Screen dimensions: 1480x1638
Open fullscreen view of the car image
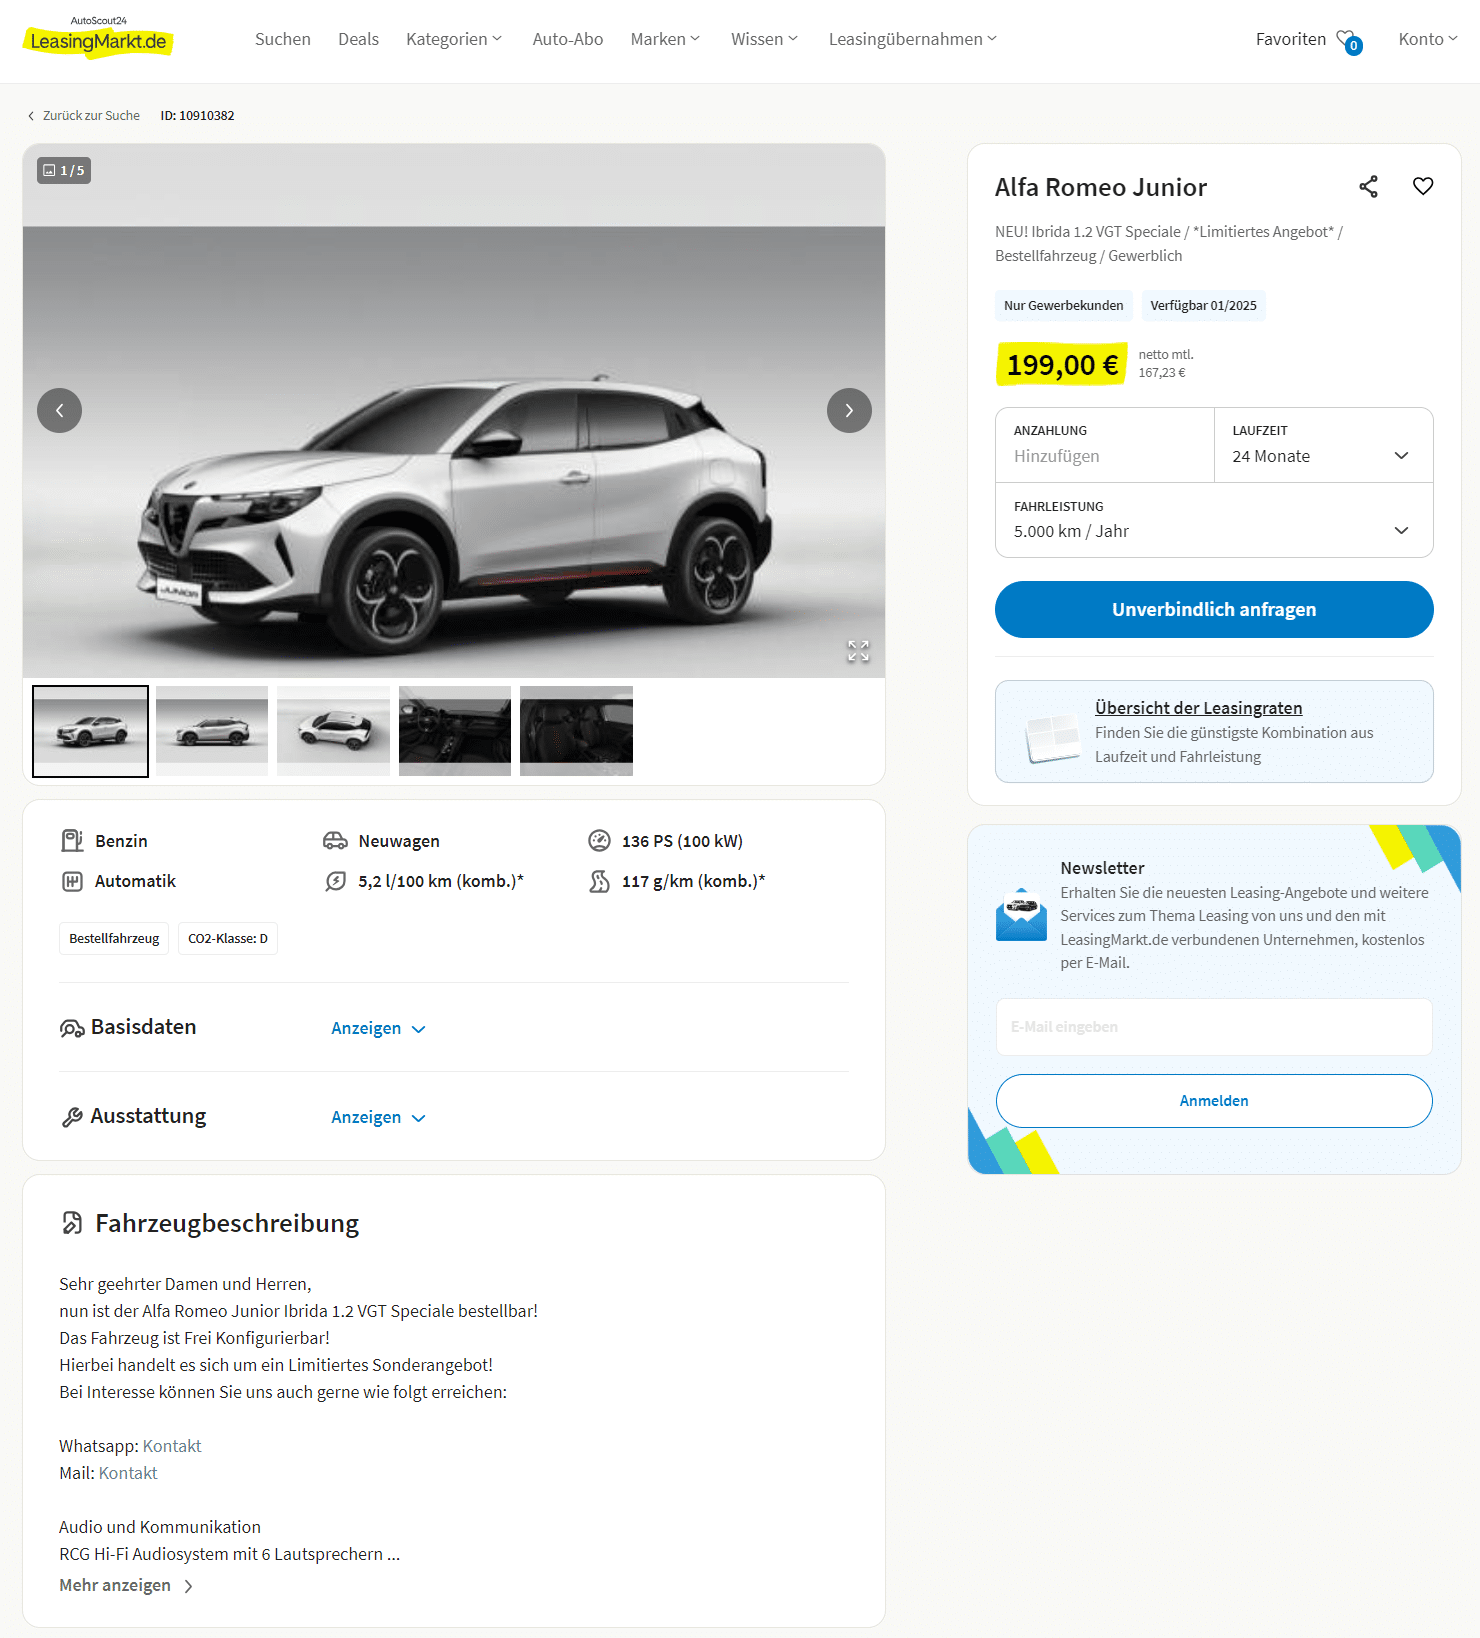858,651
